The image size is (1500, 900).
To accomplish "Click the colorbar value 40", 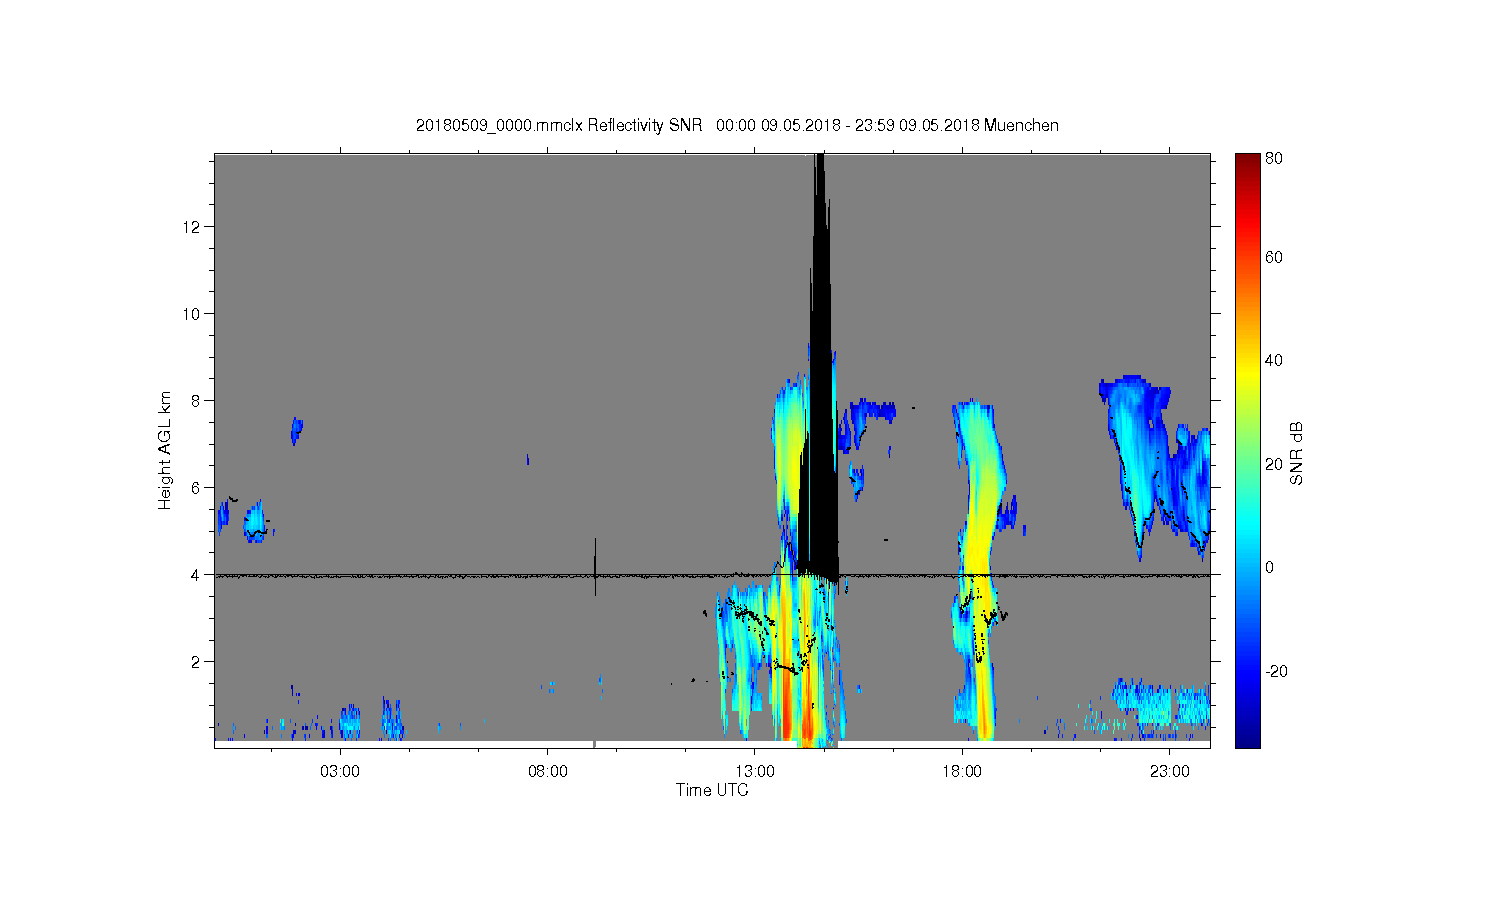I will pyautogui.click(x=1274, y=360).
